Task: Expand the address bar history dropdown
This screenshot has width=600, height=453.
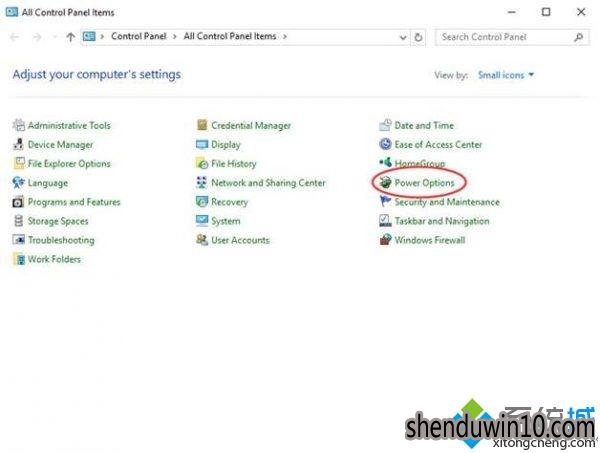Action: [403, 37]
